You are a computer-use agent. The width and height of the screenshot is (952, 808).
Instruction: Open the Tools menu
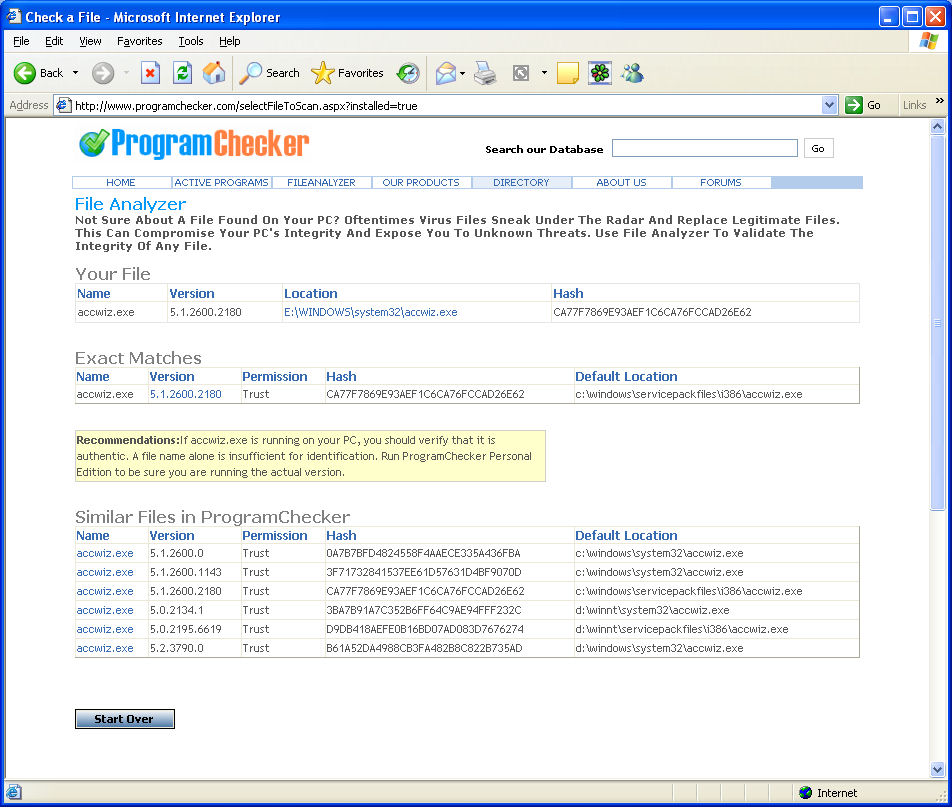[x=191, y=41]
